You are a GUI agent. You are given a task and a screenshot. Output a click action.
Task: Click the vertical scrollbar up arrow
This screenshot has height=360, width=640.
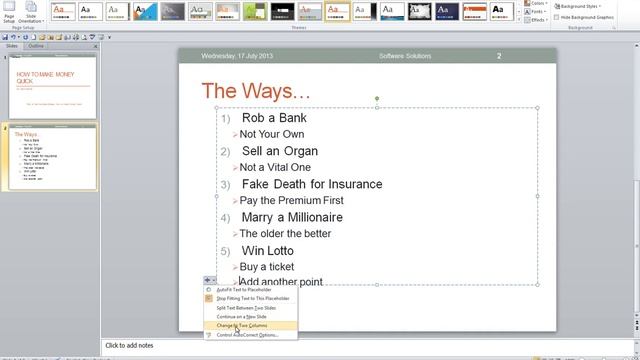637,46
